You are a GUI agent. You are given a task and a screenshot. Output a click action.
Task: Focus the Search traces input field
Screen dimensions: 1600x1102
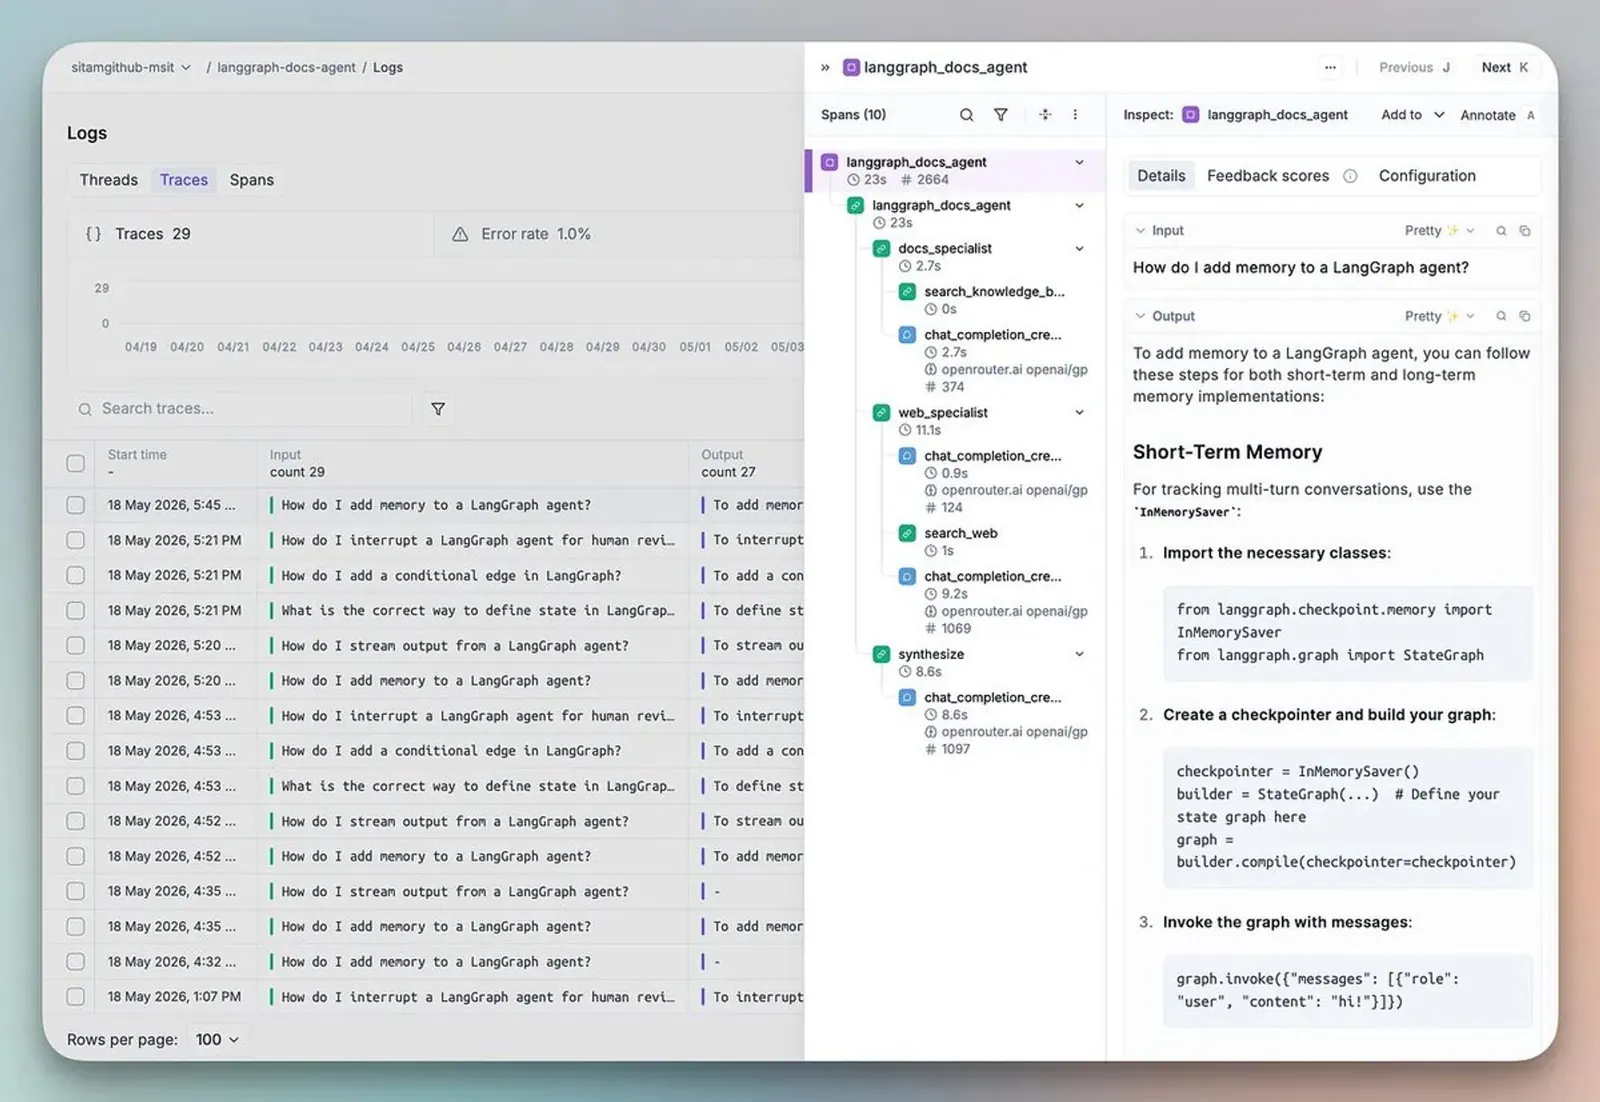(x=240, y=409)
